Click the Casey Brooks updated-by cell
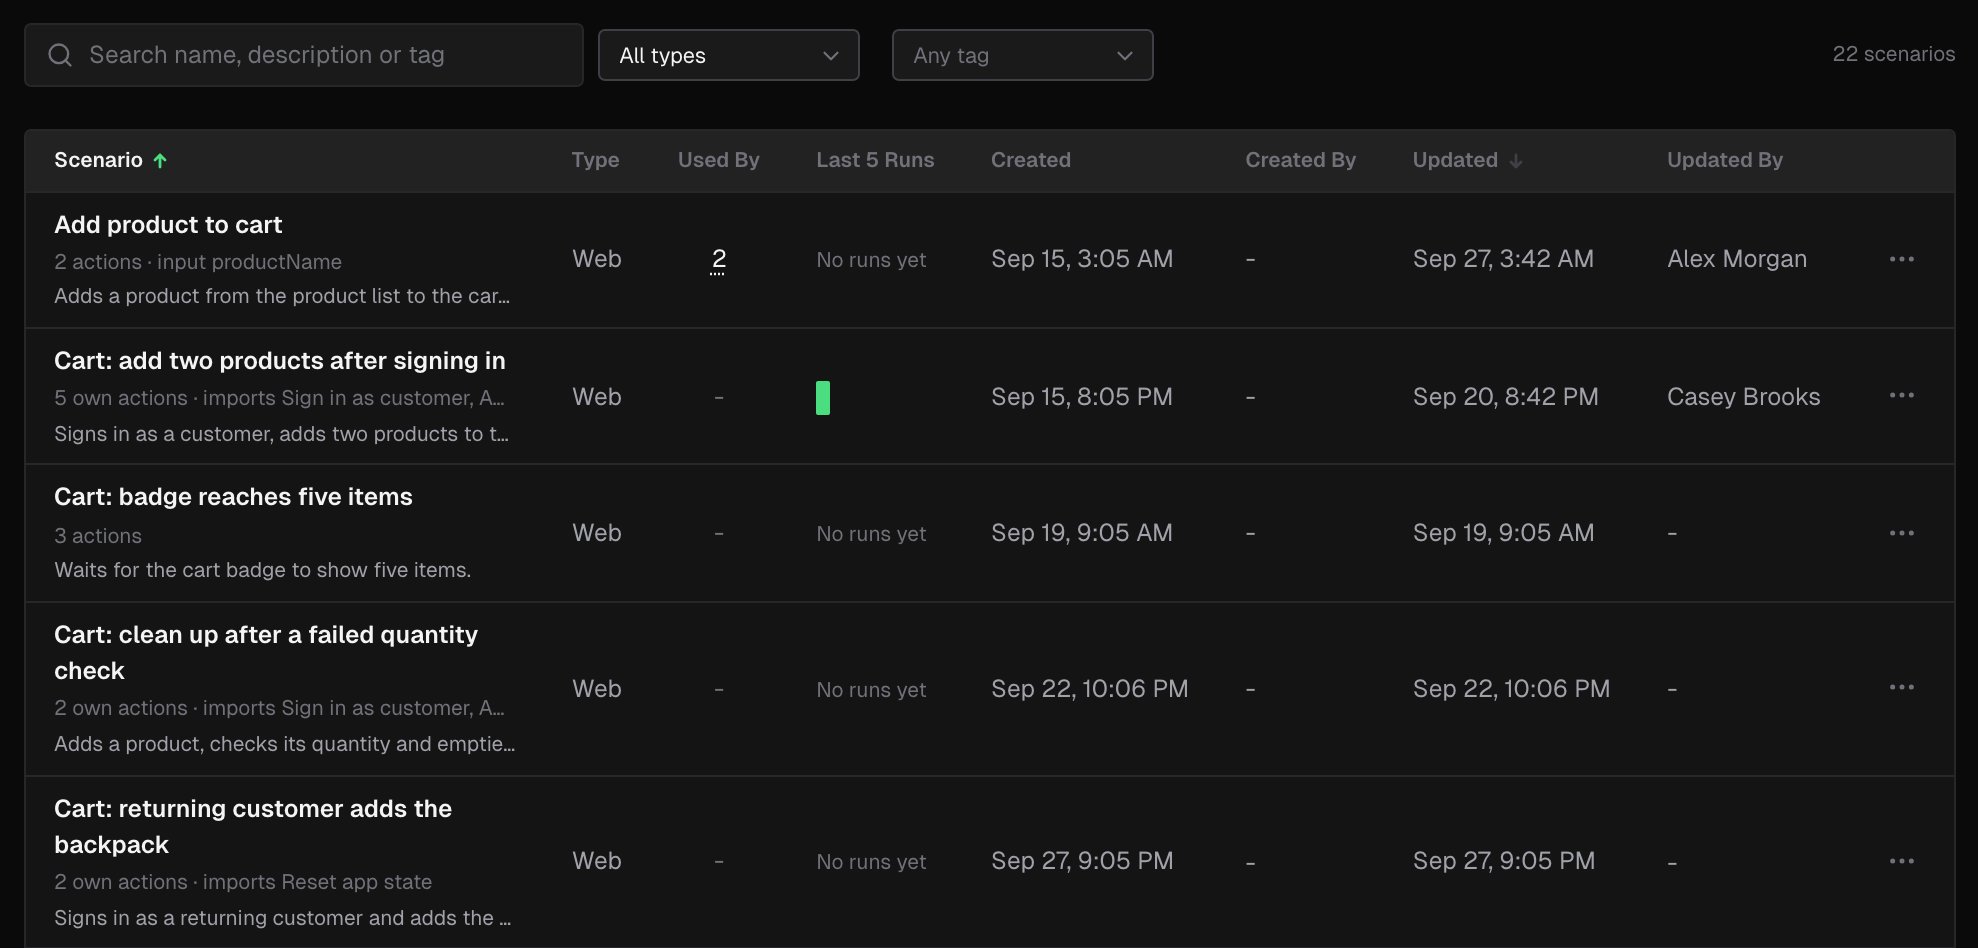The image size is (1978, 948). tap(1743, 397)
